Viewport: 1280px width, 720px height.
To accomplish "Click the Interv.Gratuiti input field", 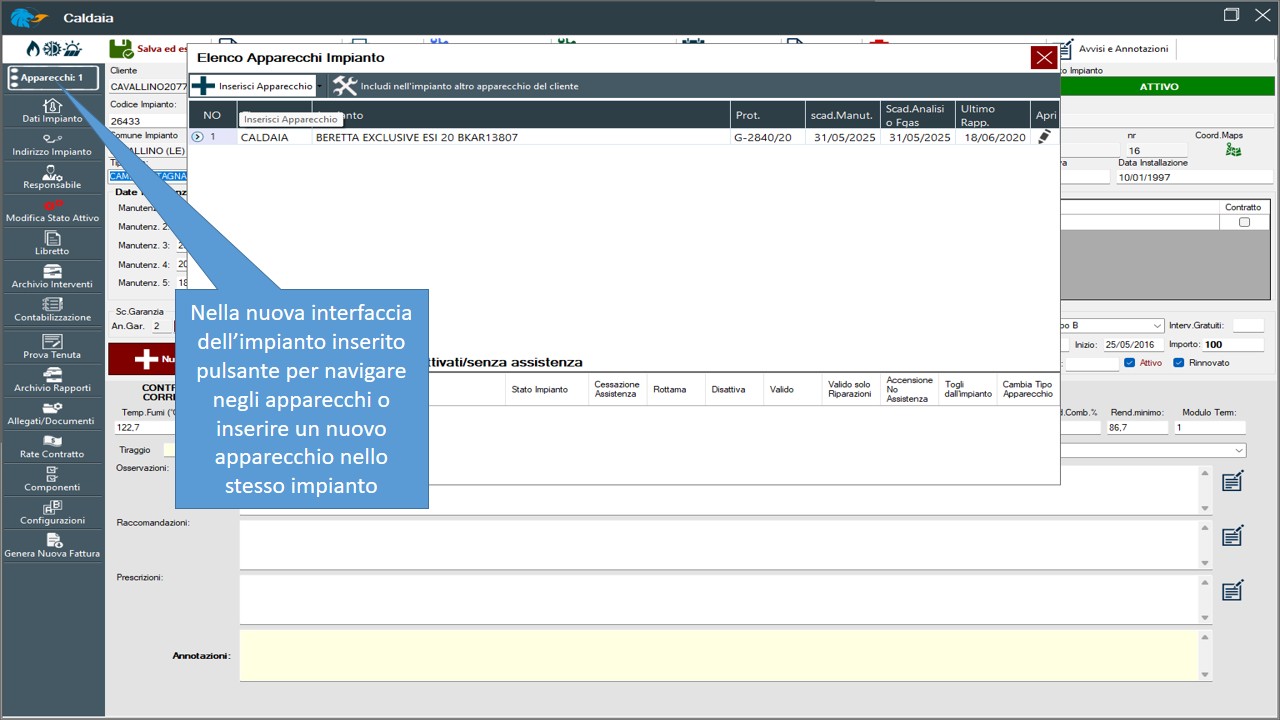I will click(x=1248, y=325).
